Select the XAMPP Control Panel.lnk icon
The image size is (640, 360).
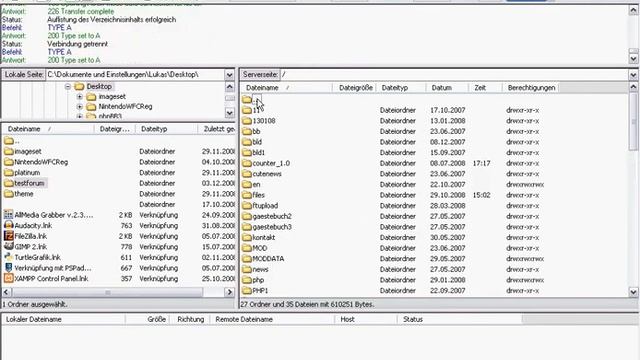[x=9, y=278]
